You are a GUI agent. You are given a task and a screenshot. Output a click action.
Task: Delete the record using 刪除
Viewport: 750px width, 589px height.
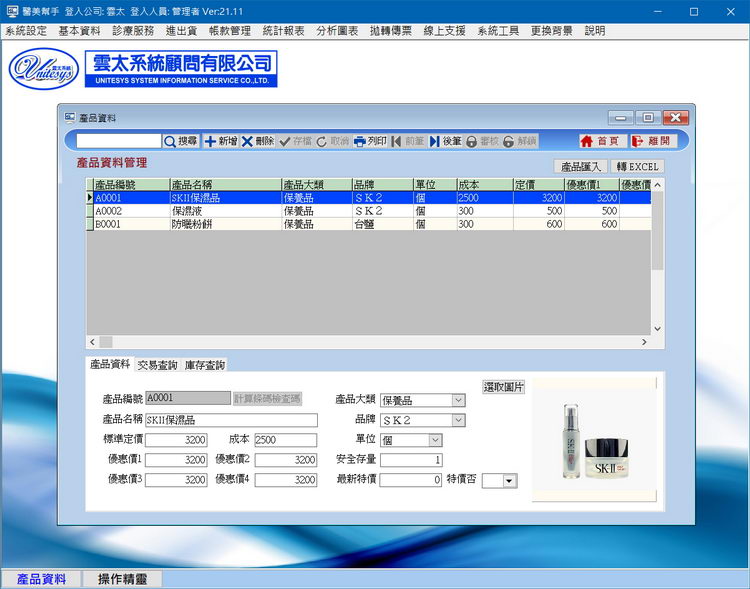tap(258, 142)
